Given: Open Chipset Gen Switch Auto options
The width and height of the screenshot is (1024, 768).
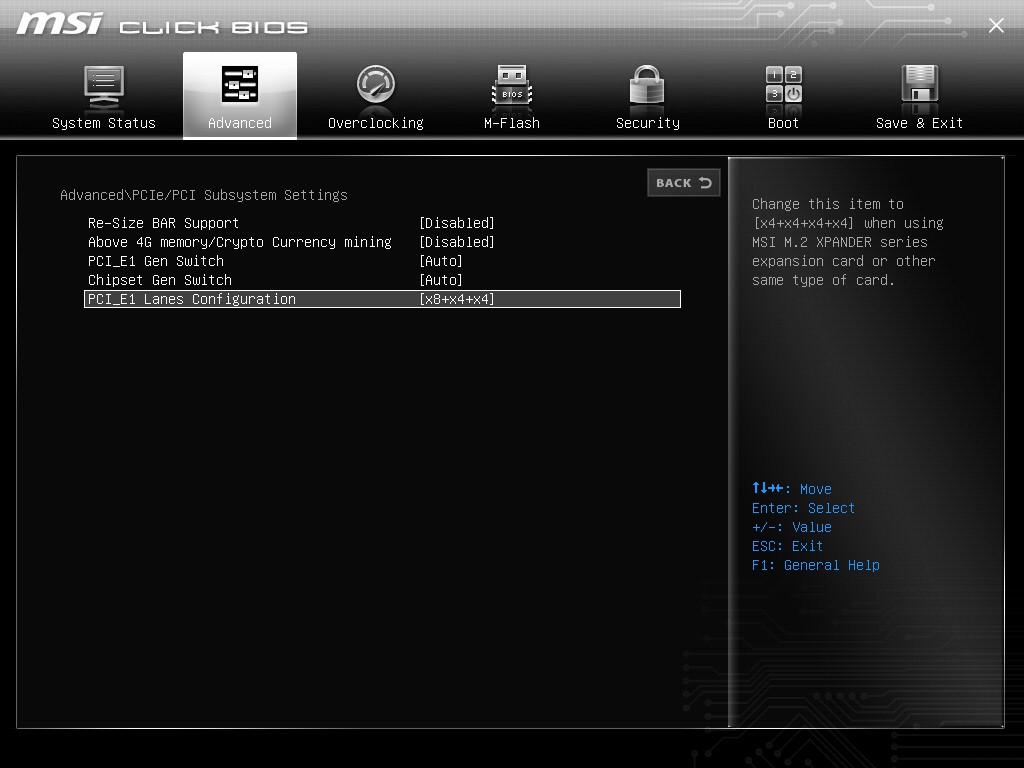Looking at the screenshot, I should [441, 280].
